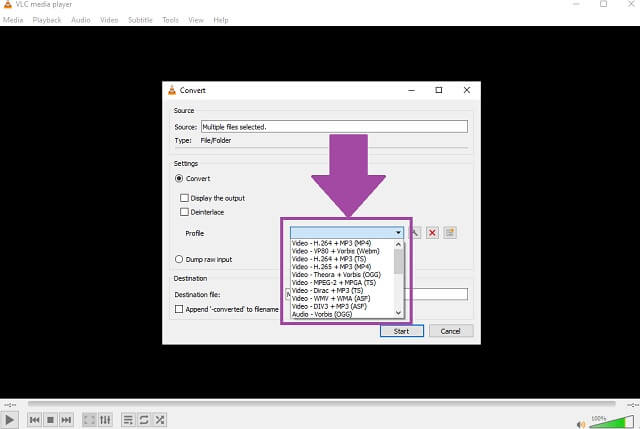Show extended settings equalizer icon
This screenshot has height=429, width=640.
[x=105, y=420]
